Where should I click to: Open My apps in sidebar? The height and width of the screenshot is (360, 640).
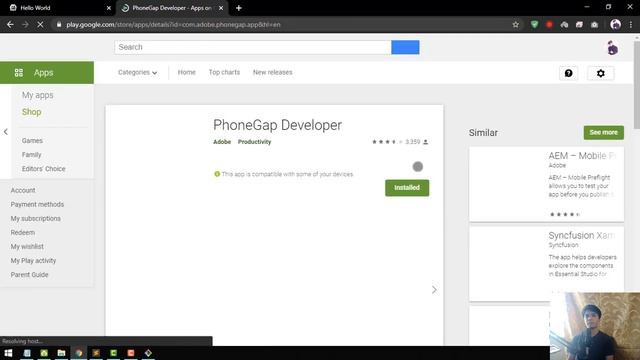[x=38, y=95]
